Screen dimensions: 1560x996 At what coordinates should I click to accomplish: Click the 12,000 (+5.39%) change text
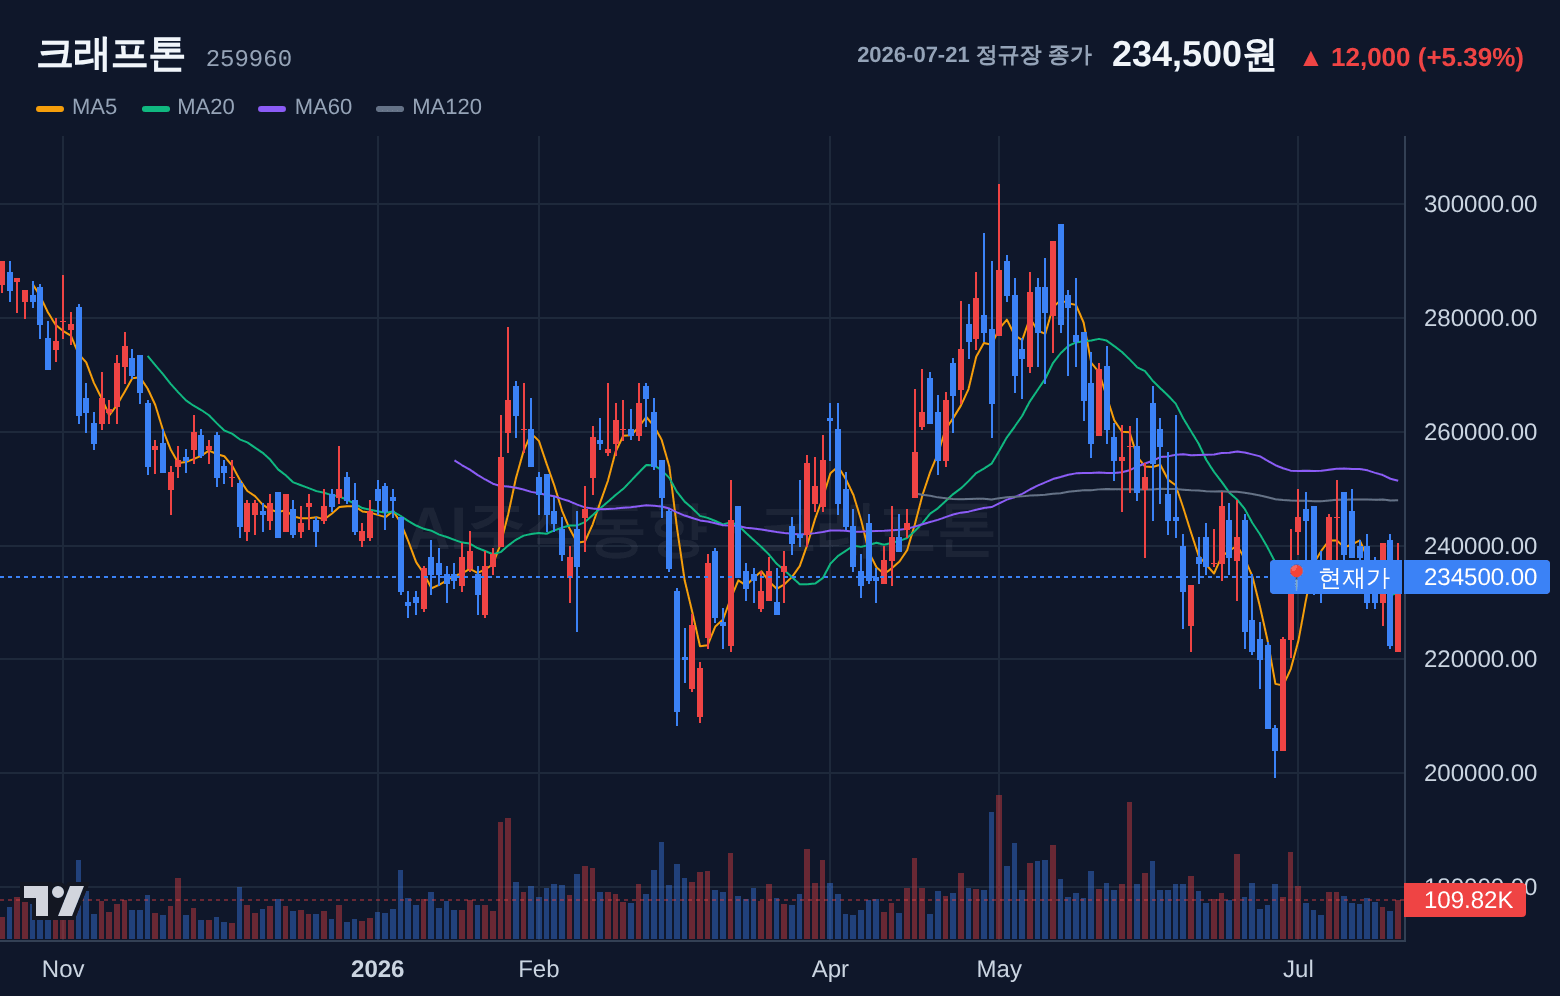pyautogui.click(x=1427, y=58)
